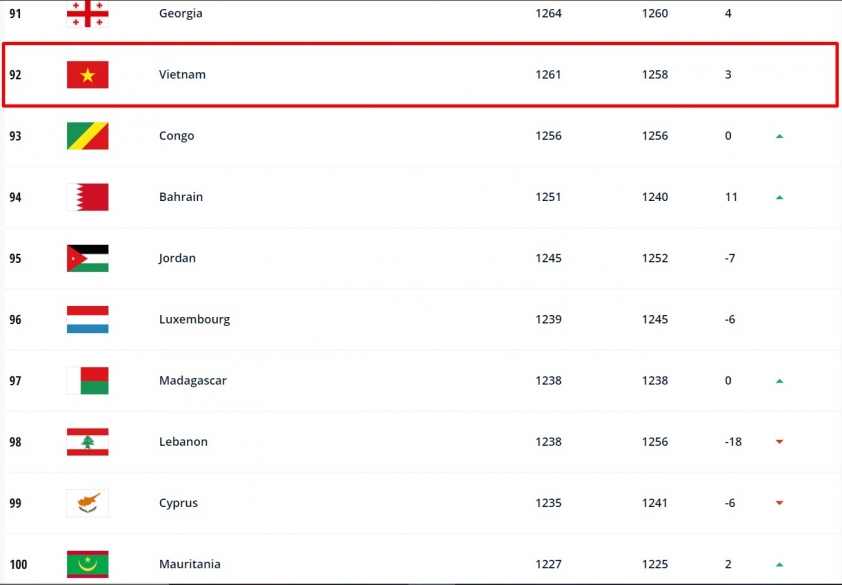Screen dimensions: 842x585
Task: Click rank number 98 for Lebanon
Action: [x=15, y=442]
